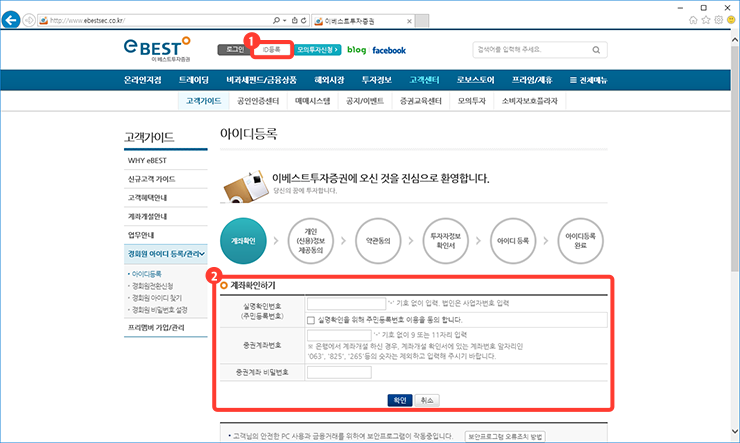Image resolution: width=740 pixels, height=443 pixels.
Task: Select 아이디등록 in the sidebar submenu
Action: [x=146, y=274]
